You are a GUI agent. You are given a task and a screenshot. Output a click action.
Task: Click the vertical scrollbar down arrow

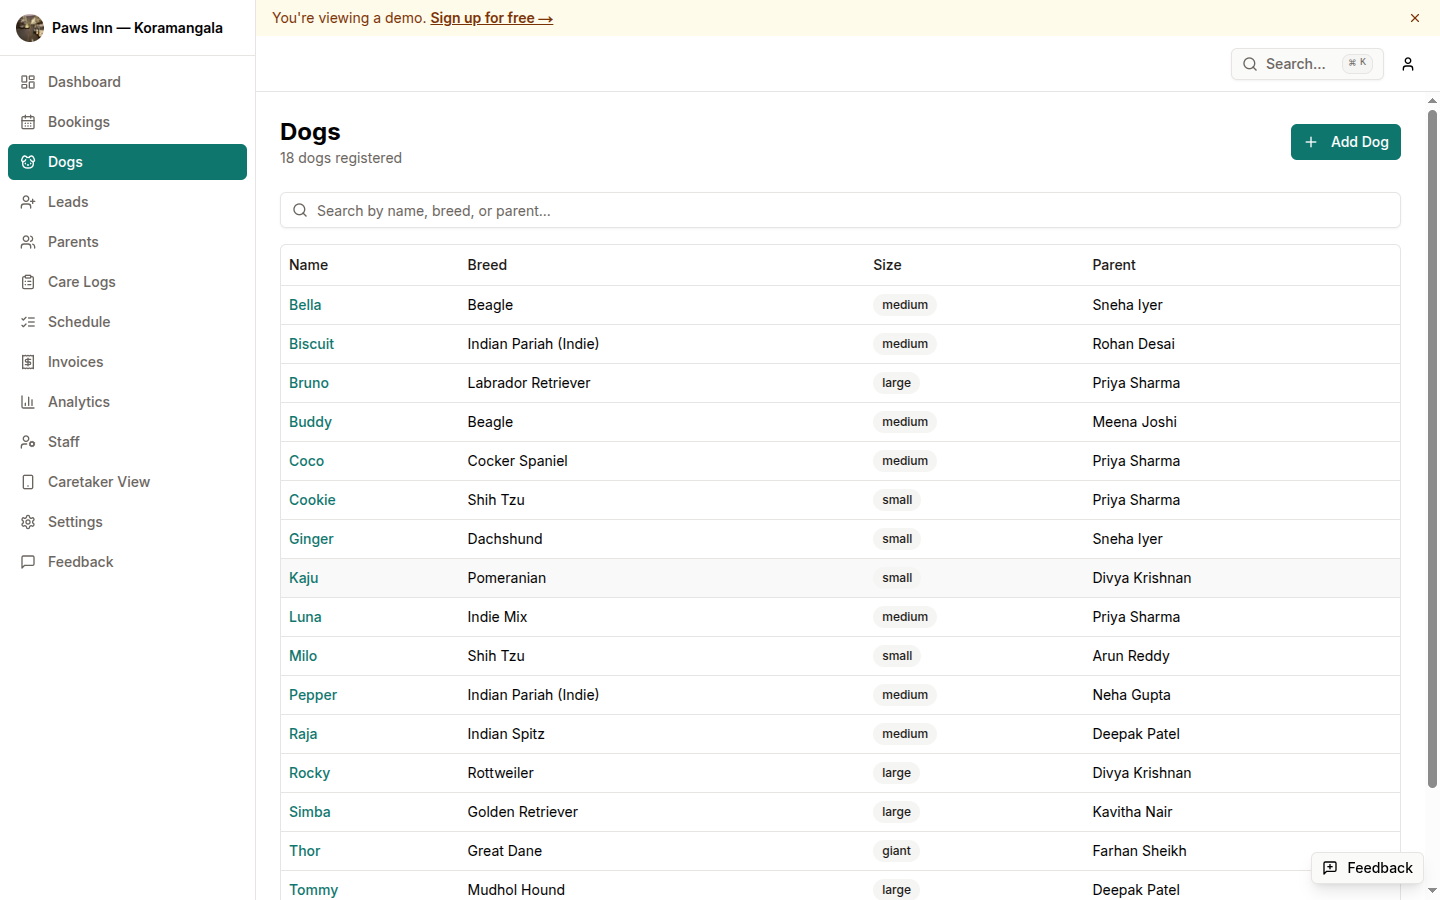coord(1432,890)
